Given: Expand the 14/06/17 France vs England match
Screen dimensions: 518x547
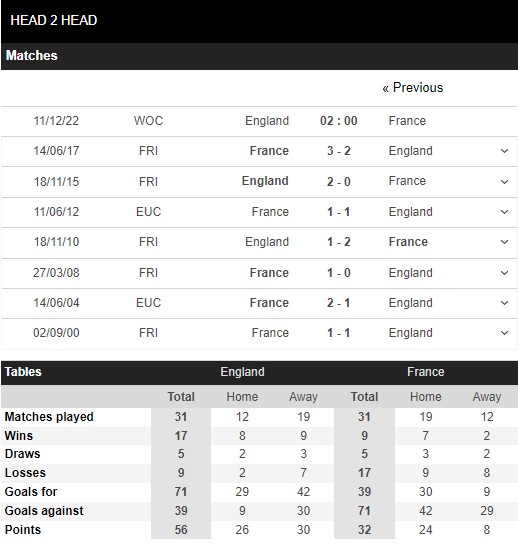Looking at the screenshot, I should click(504, 151).
